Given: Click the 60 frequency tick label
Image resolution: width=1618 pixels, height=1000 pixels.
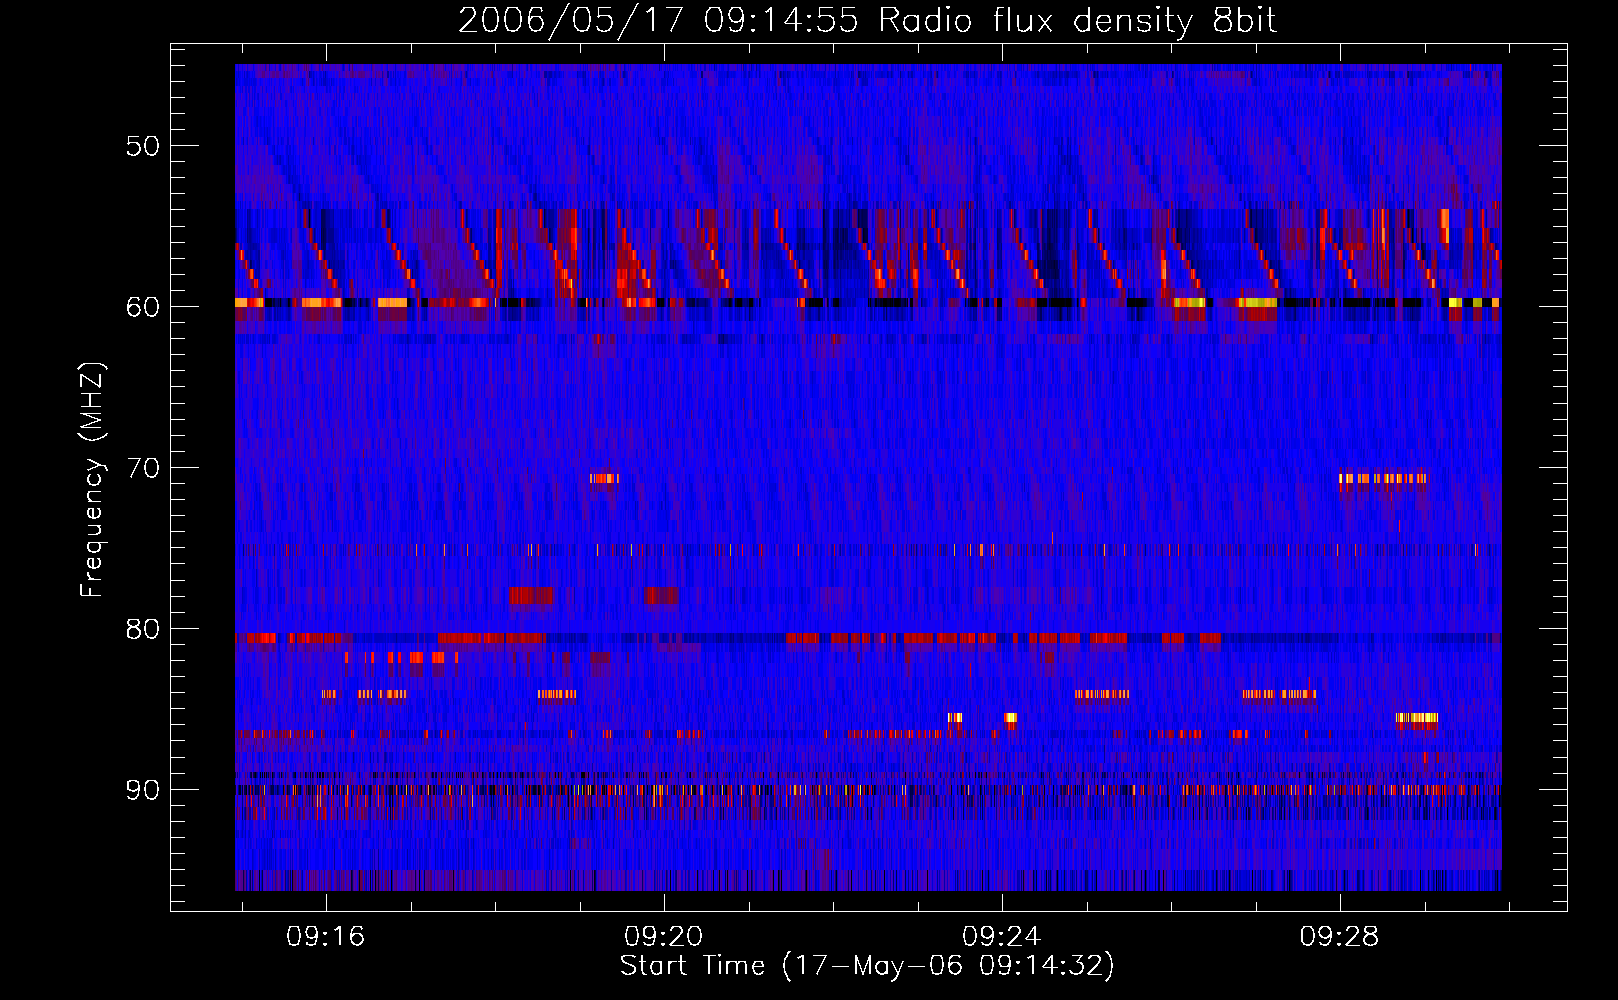Looking at the screenshot, I should coord(142,307).
